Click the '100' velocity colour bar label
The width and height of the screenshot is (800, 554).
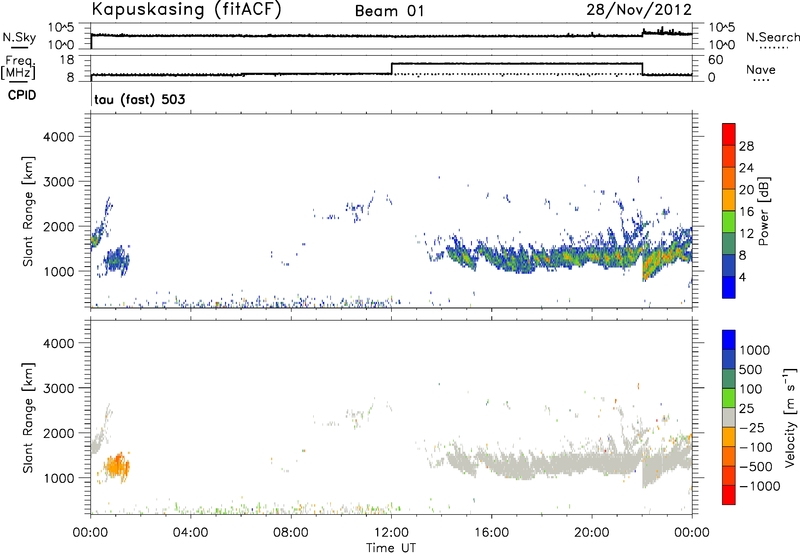pyautogui.click(x=751, y=389)
